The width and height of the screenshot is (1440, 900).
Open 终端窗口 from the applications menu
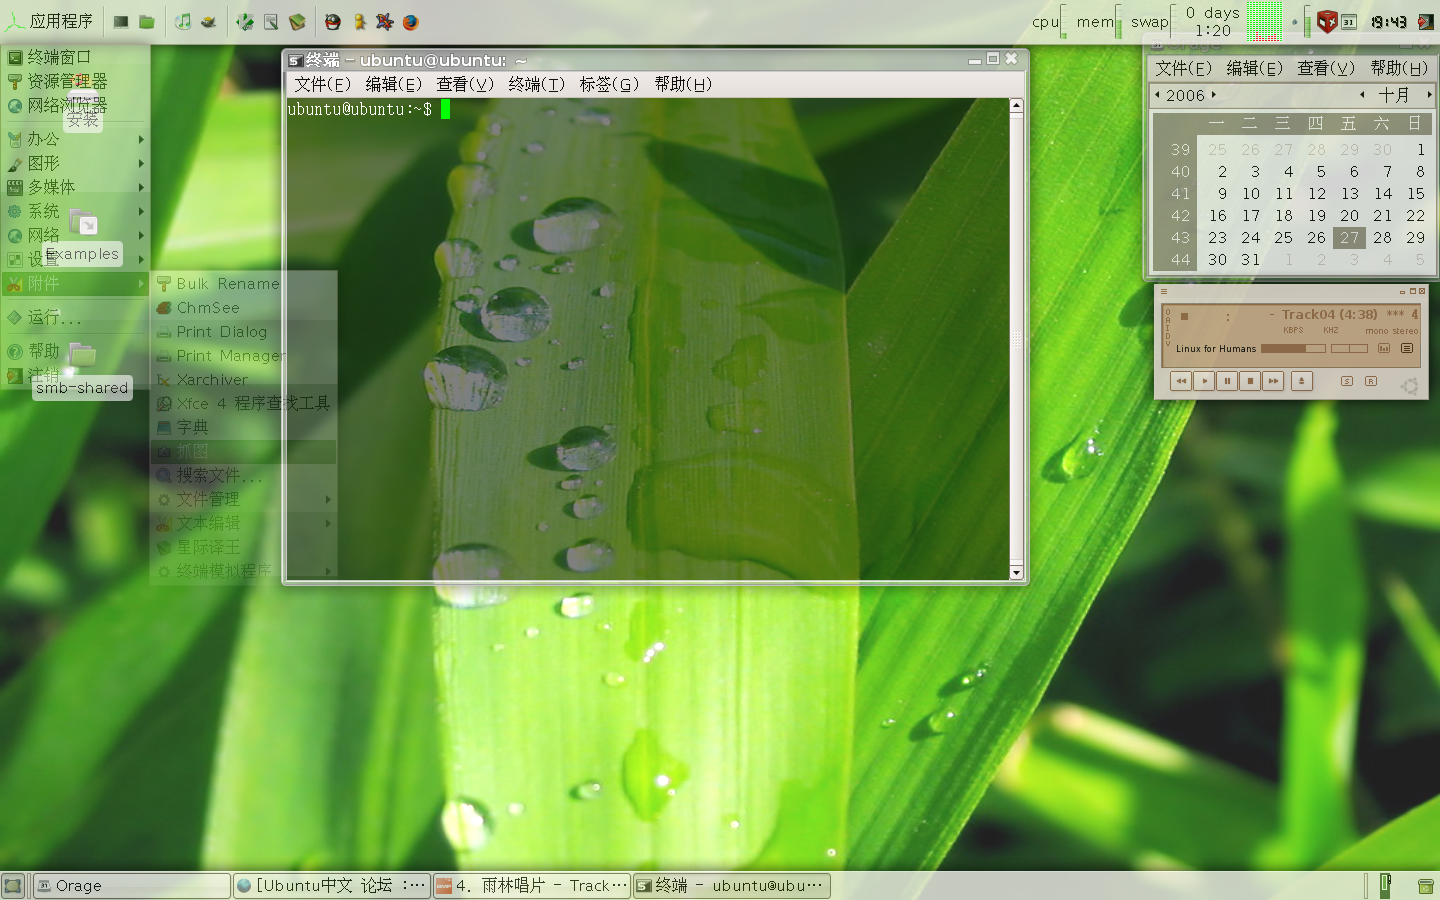point(75,57)
